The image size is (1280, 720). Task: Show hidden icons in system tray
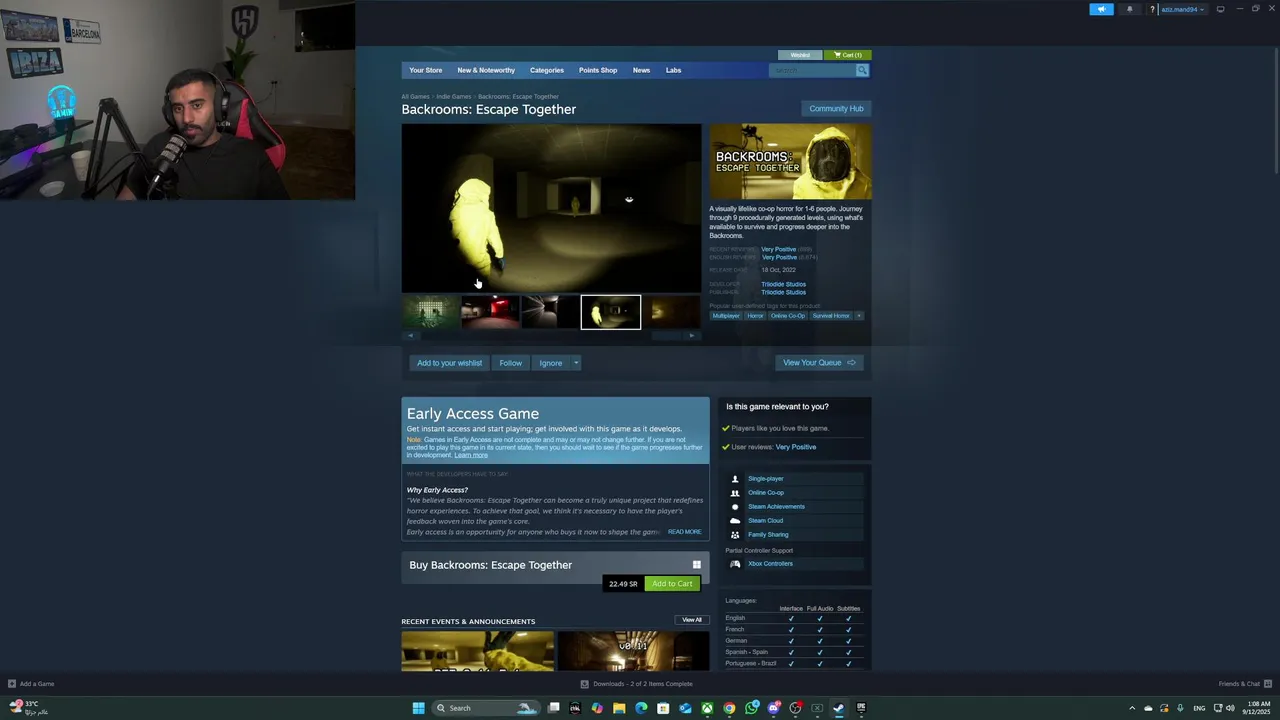tap(1132, 708)
